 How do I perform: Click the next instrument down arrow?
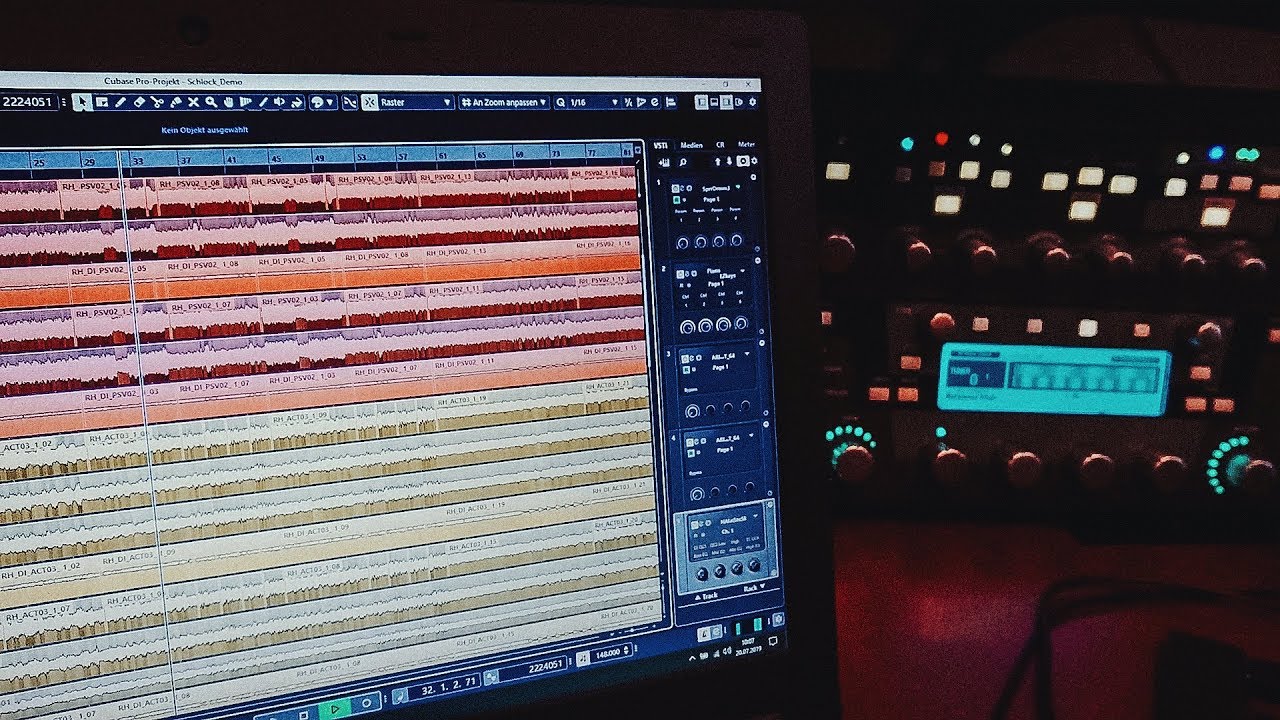tap(729, 161)
